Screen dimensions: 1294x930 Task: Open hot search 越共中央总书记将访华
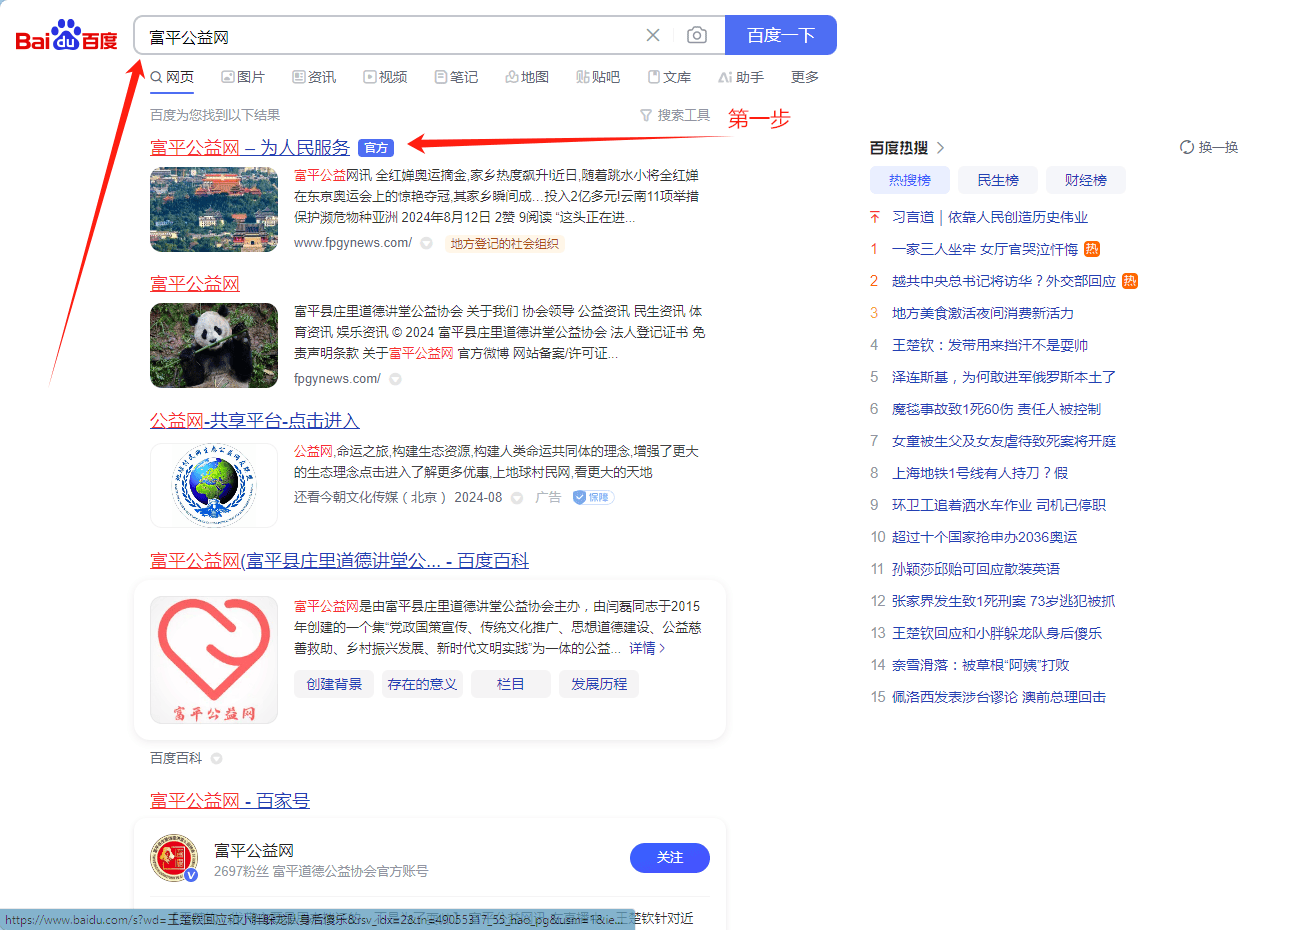[1004, 281]
